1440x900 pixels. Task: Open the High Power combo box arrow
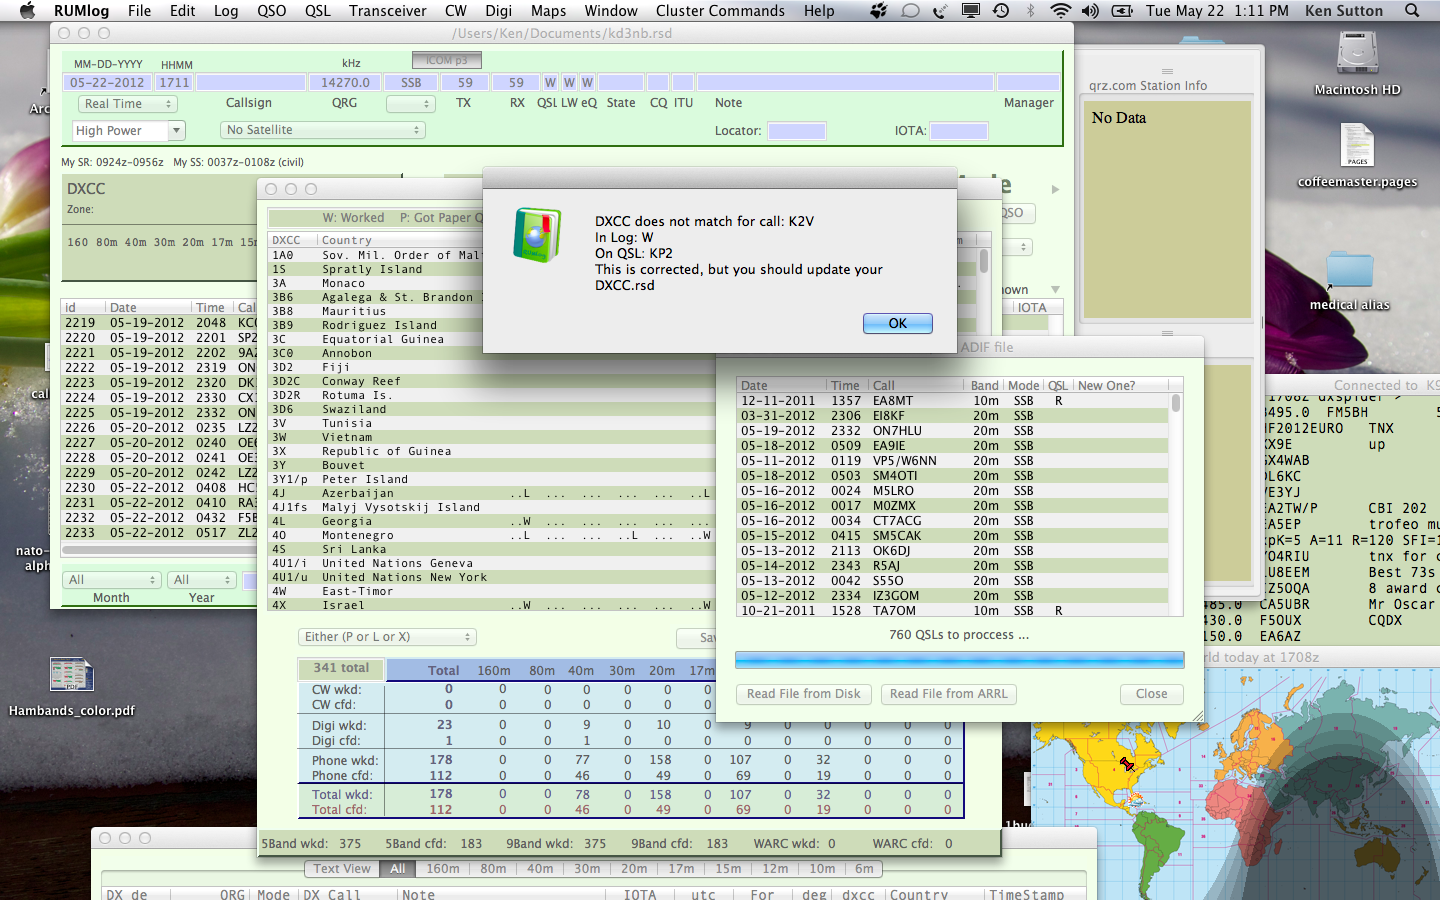coord(177,131)
